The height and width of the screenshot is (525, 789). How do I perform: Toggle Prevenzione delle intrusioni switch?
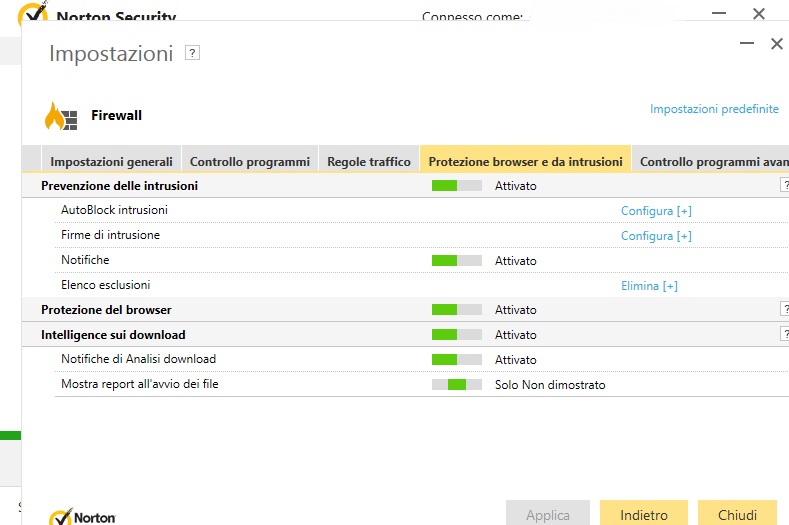point(456,186)
